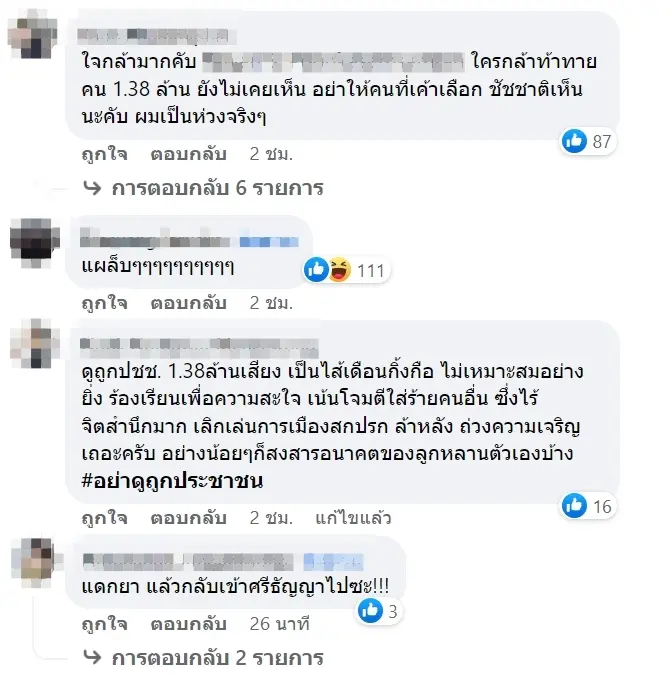Click the like reaction icon showing 87
Screen dimensions: 671x676
point(574,141)
